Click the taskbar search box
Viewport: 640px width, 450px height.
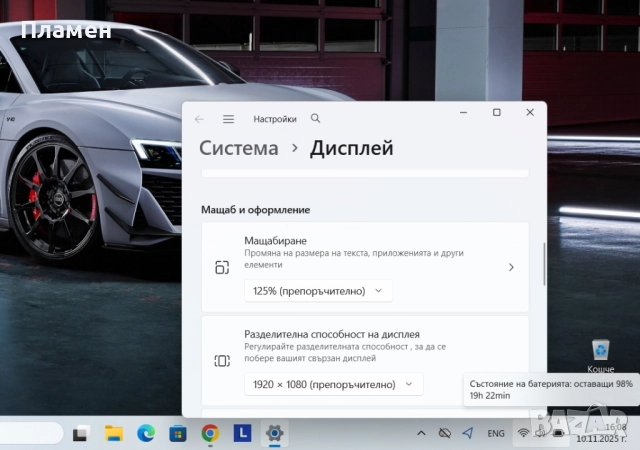click(x=31, y=433)
